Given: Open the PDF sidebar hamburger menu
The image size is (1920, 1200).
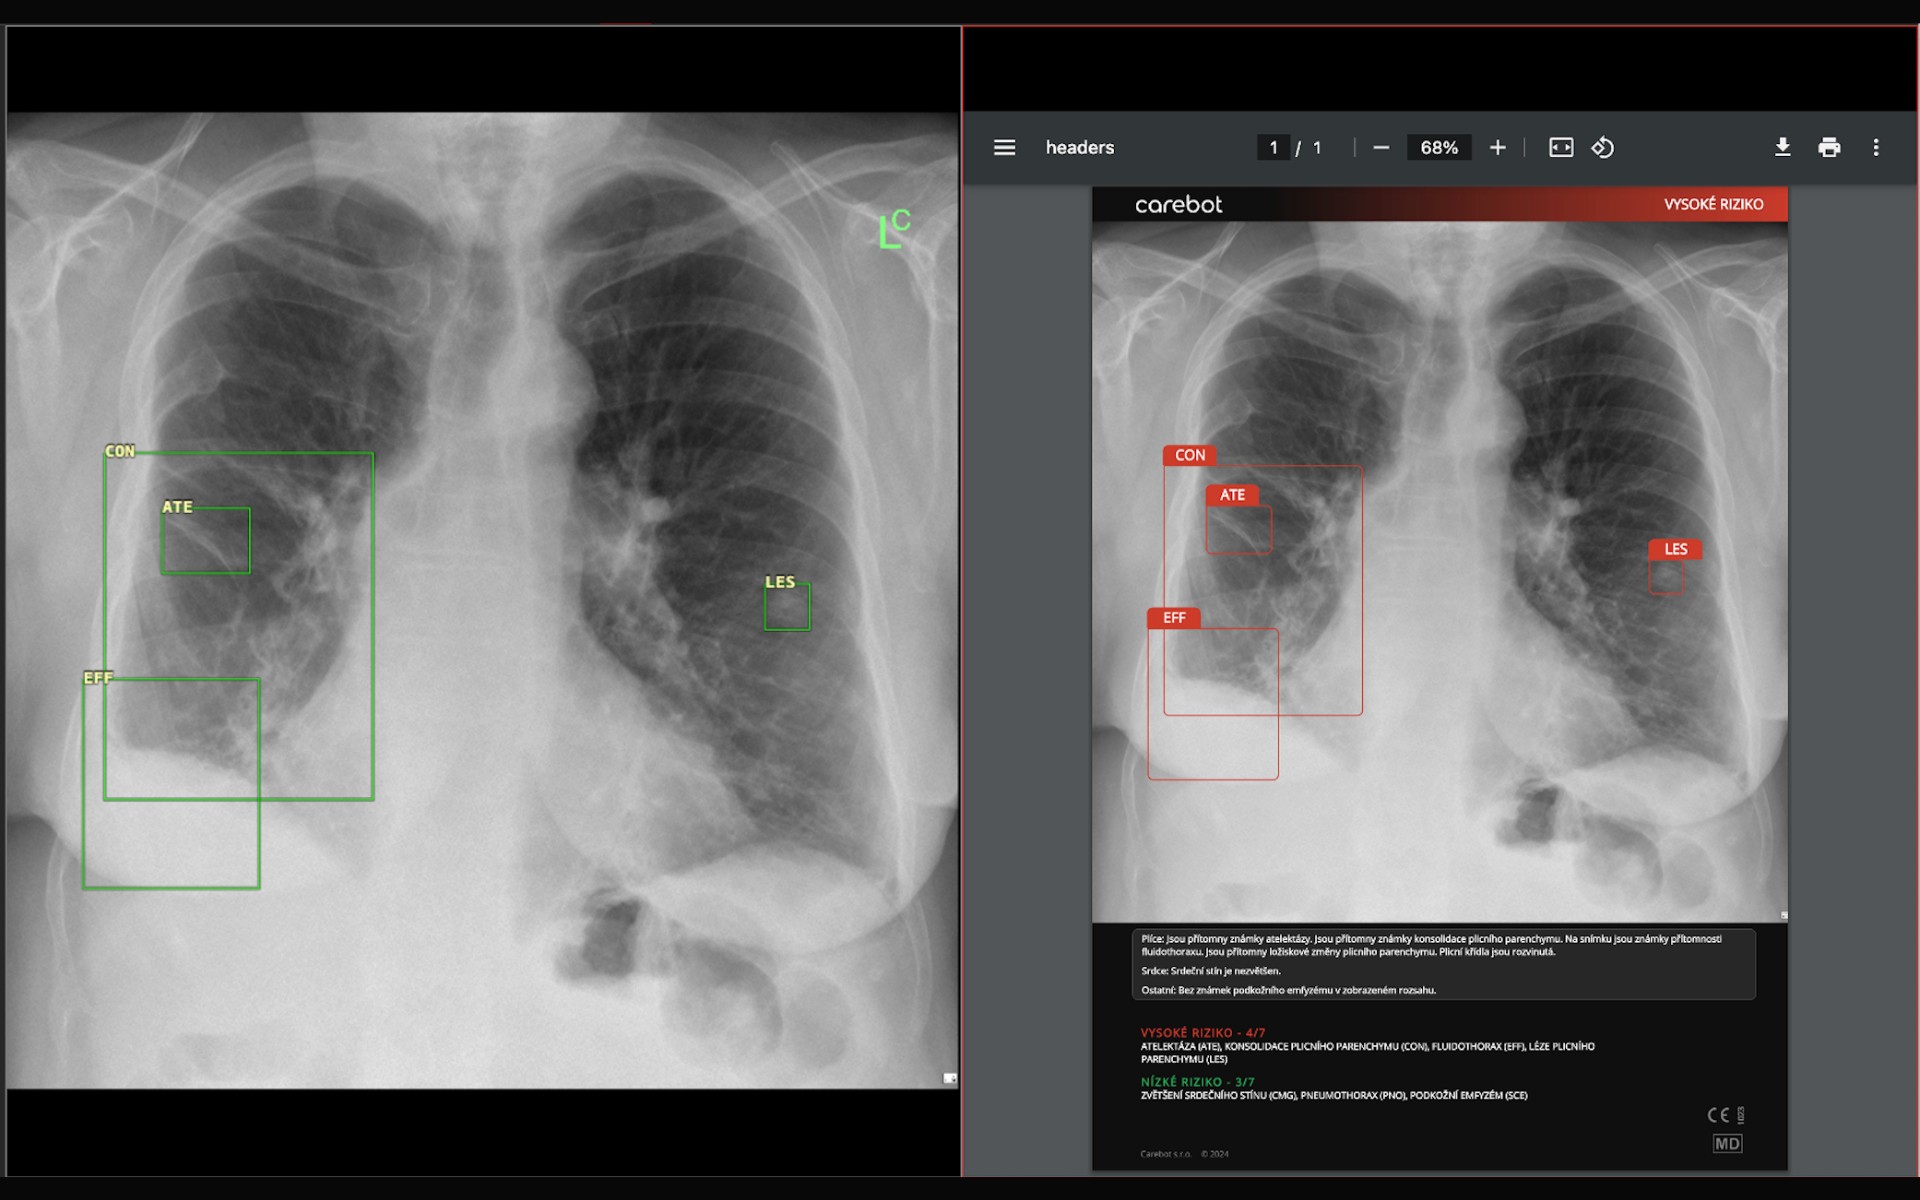Looking at the screenshot, I should 1004,148.
